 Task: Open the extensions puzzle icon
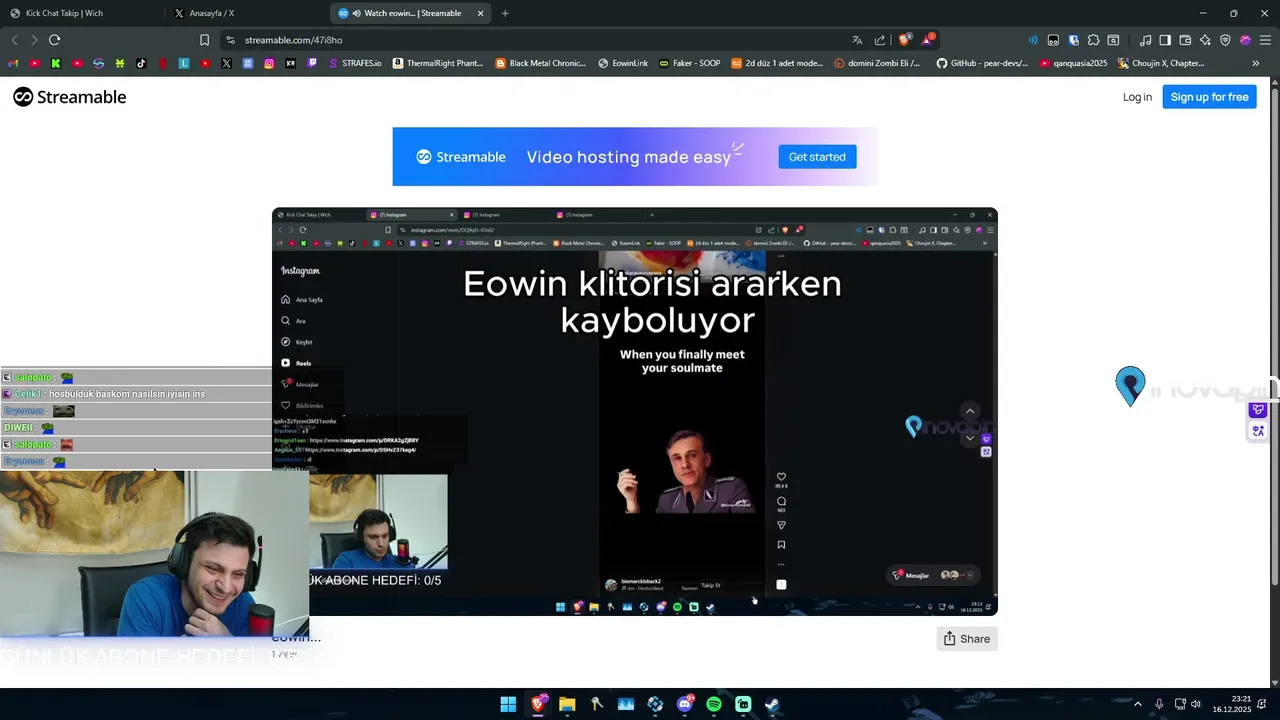[1093, 40]
